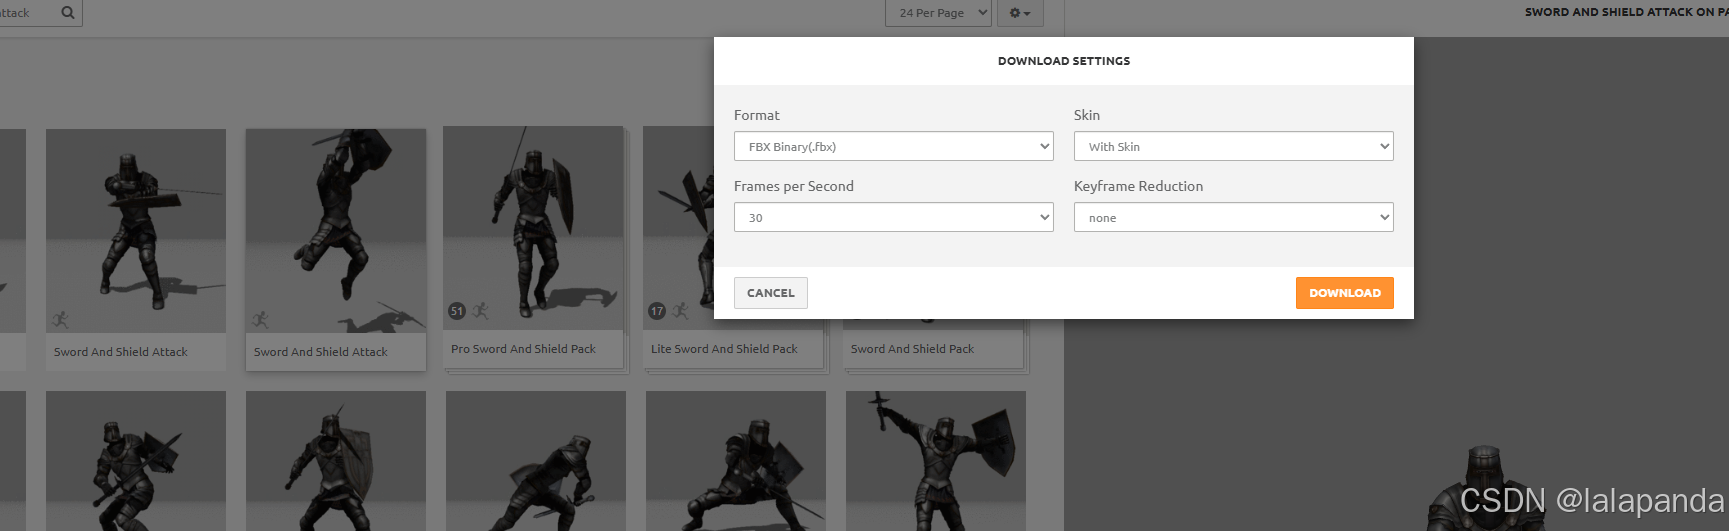Click running figure icon on first Sword And Shield Attack
The height and width of the screenshot is (531, 1729).
[x=61, y=320]
